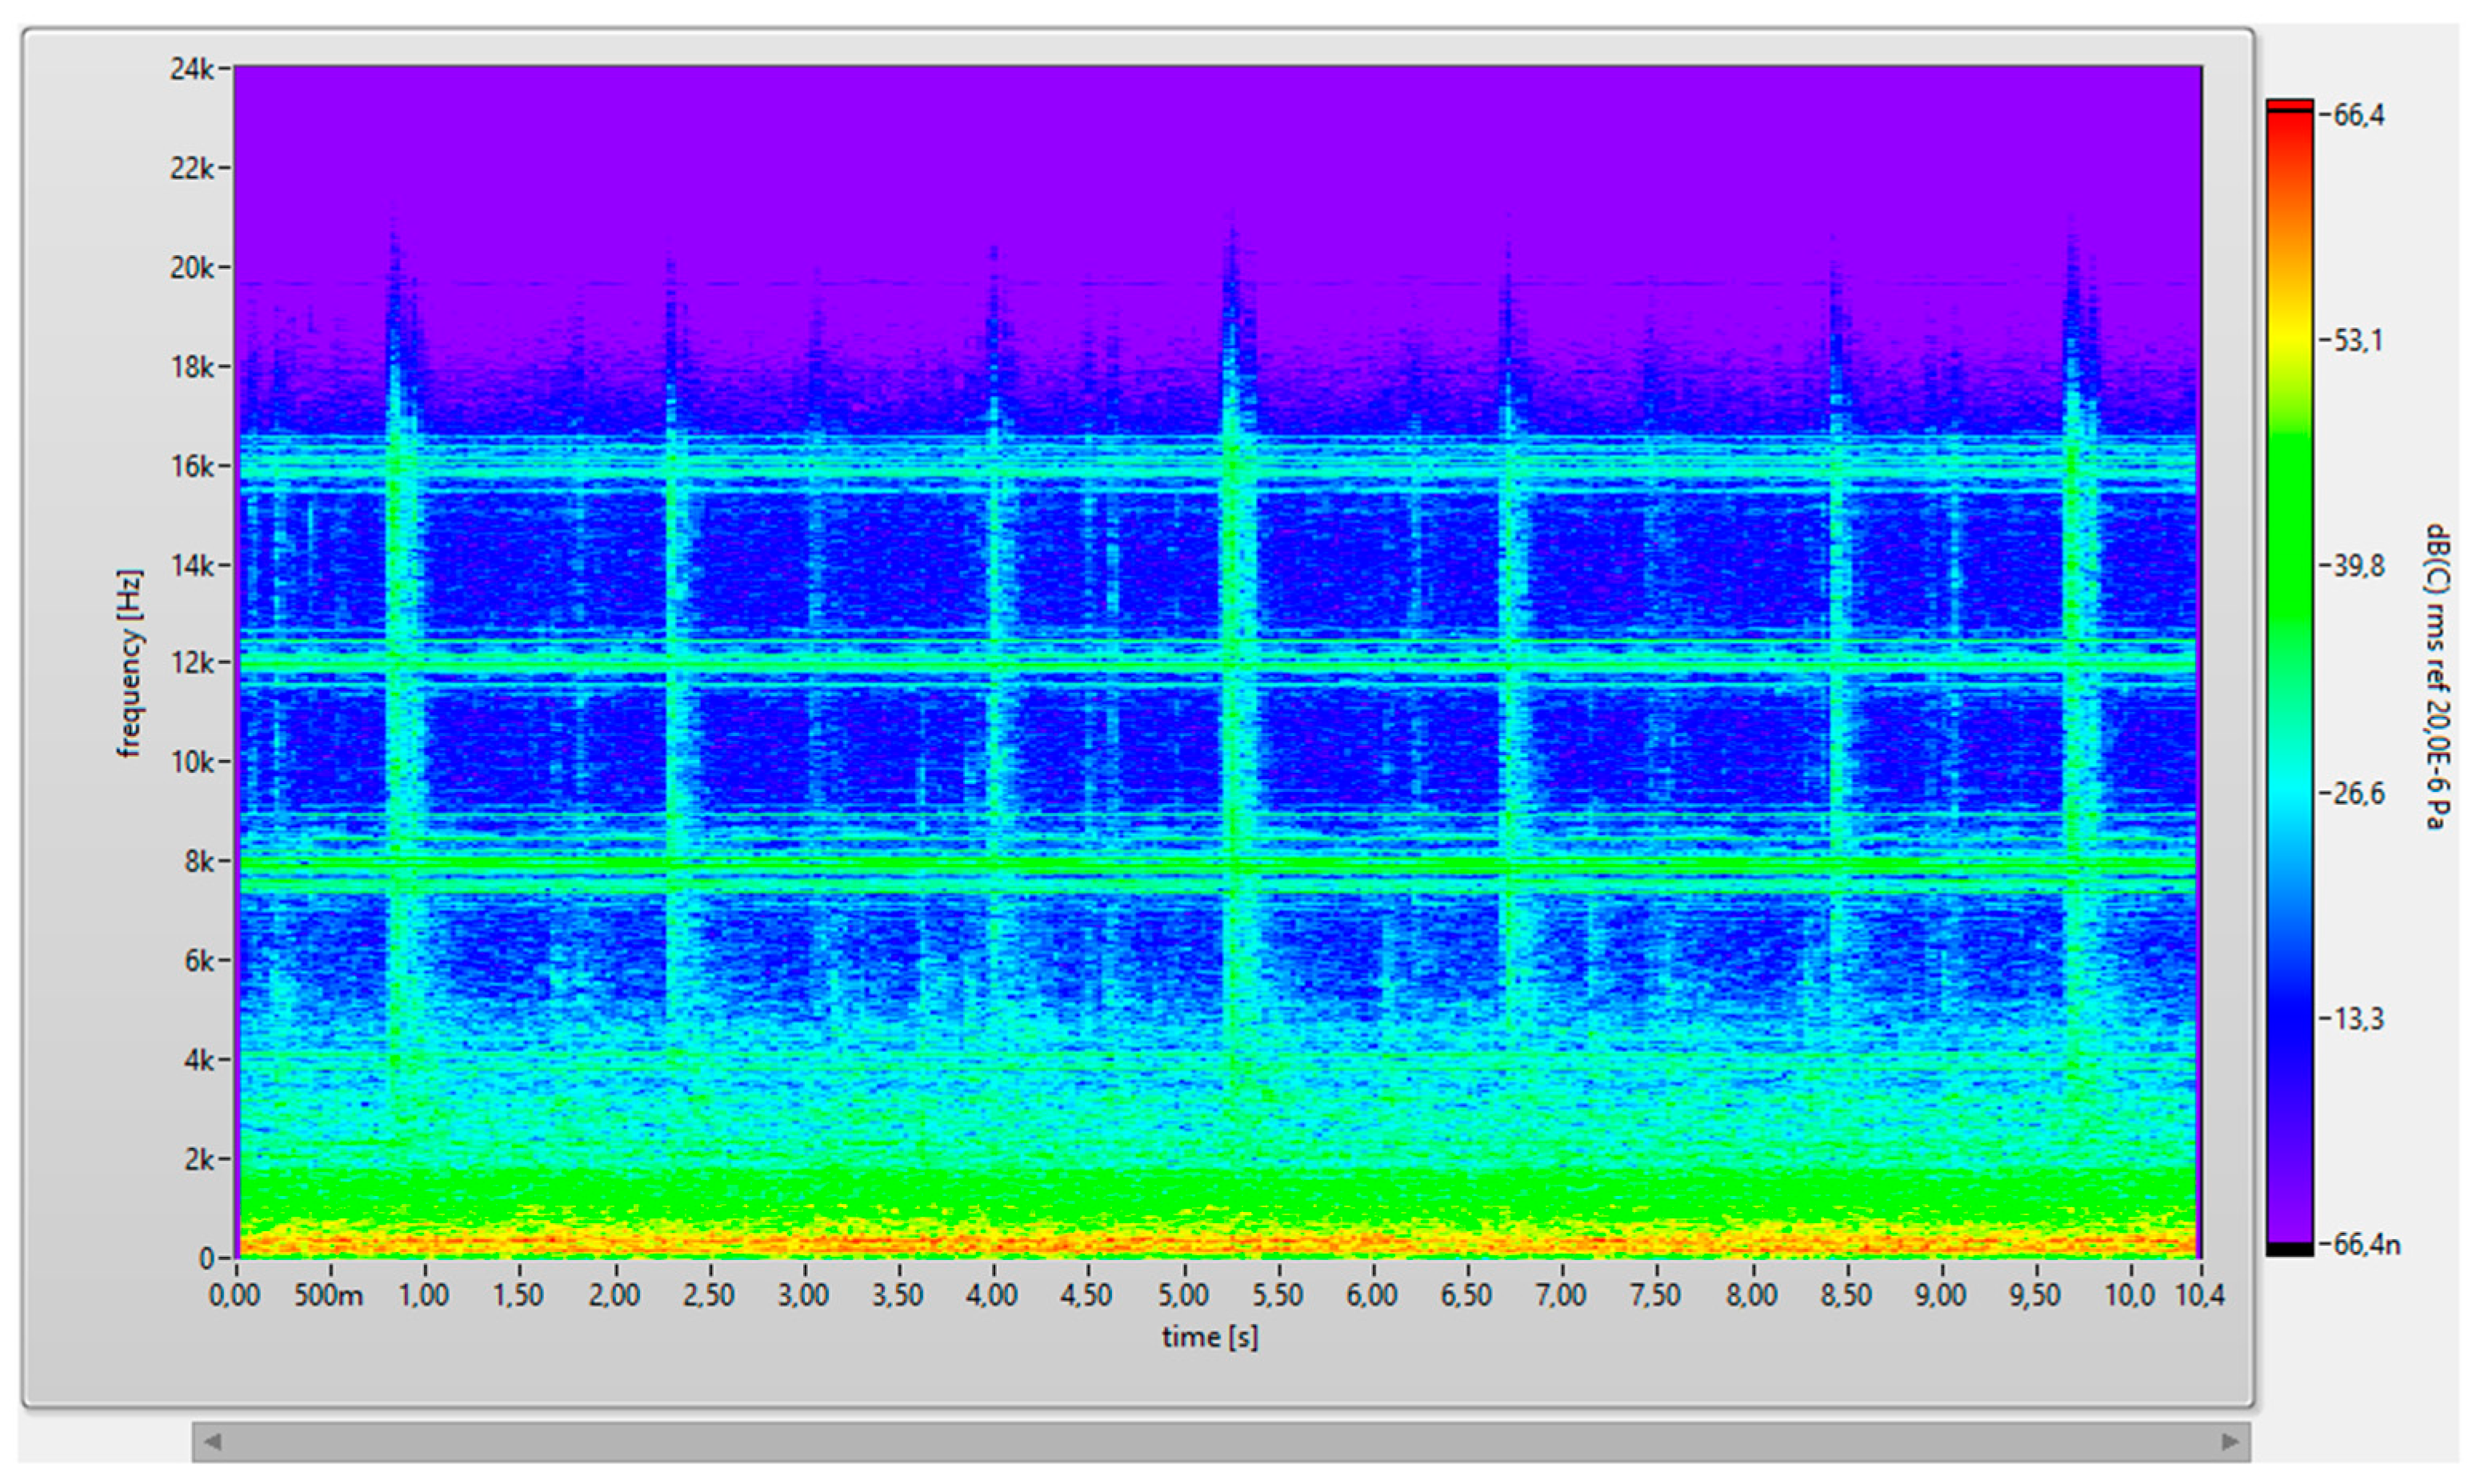Select the "time [s]" axis title
Screen dimensions: 2480x1484
(1210, 1337)
